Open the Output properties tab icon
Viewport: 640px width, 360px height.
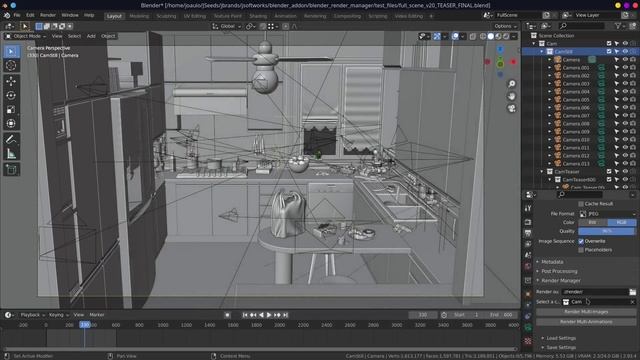(x=528, y=233)
